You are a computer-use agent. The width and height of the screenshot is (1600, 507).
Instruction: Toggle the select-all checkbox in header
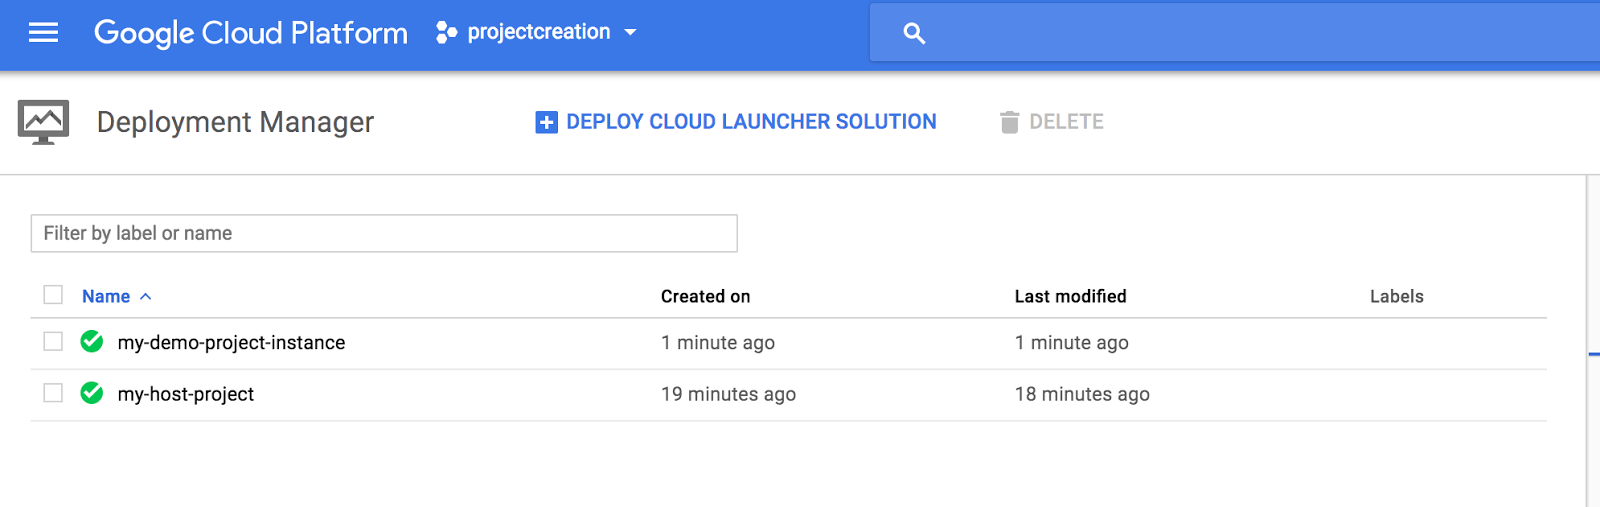pos(53,295)
